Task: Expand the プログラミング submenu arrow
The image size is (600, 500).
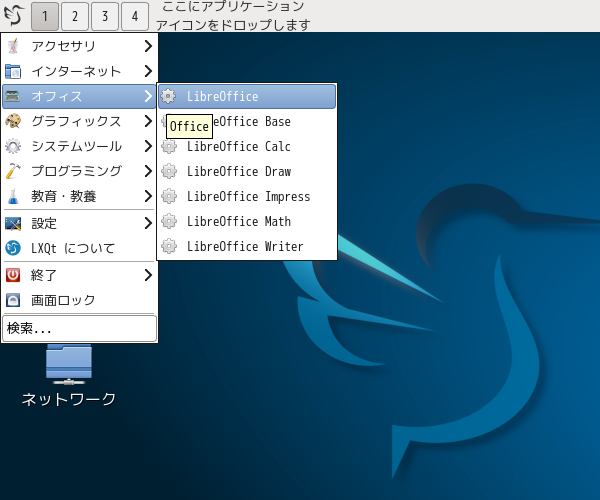Action: click(148, 171)
